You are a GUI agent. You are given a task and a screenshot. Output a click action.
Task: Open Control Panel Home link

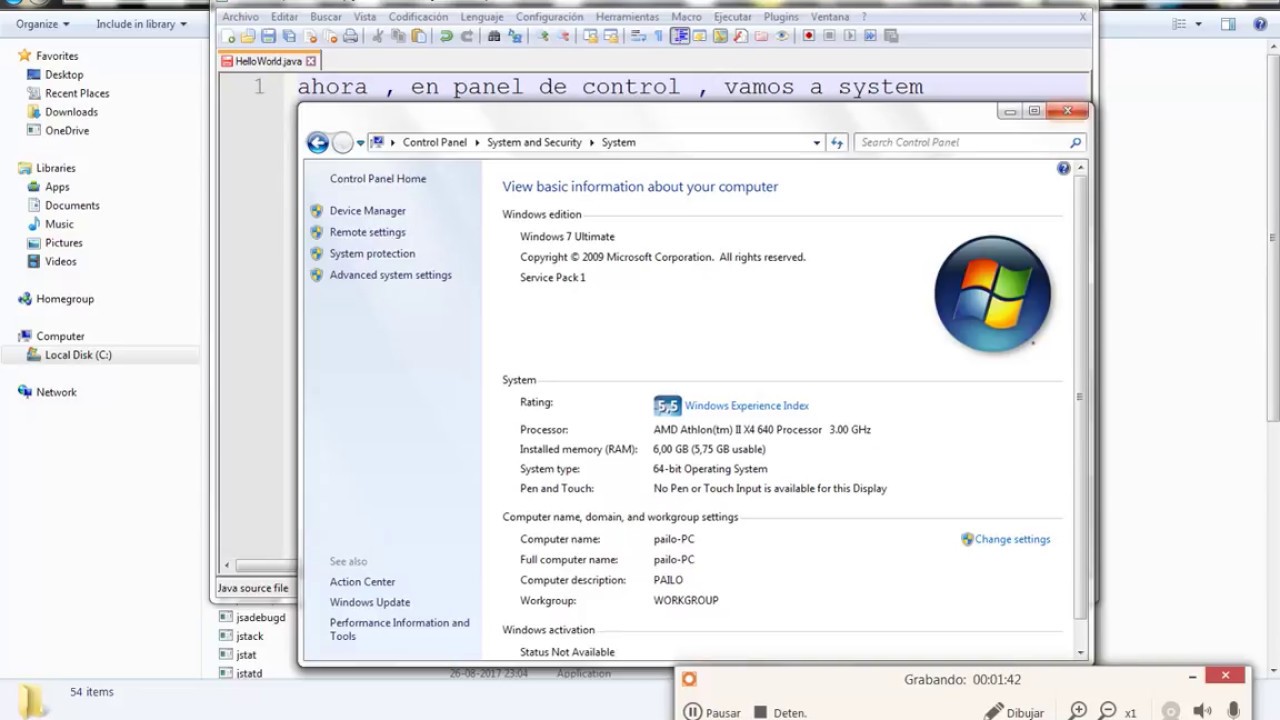click(378, 179)
